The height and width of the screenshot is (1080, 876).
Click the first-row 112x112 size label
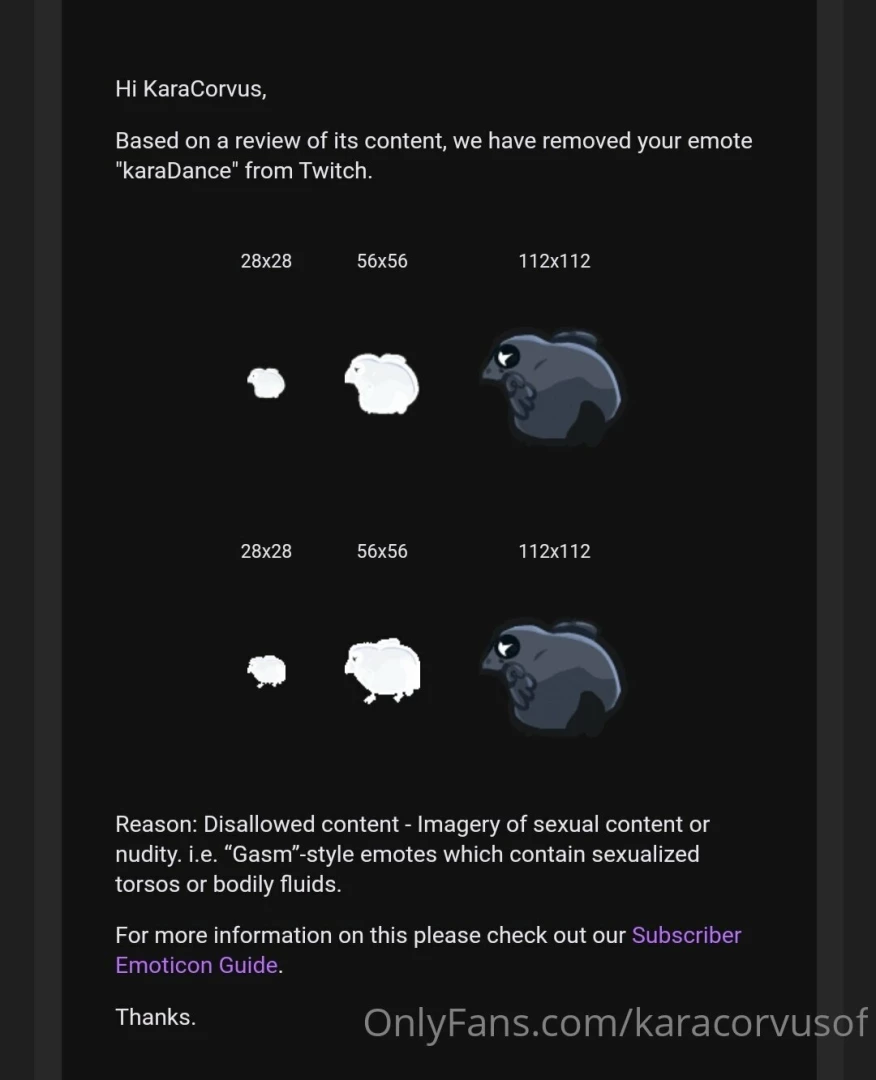tap(554, 261)
